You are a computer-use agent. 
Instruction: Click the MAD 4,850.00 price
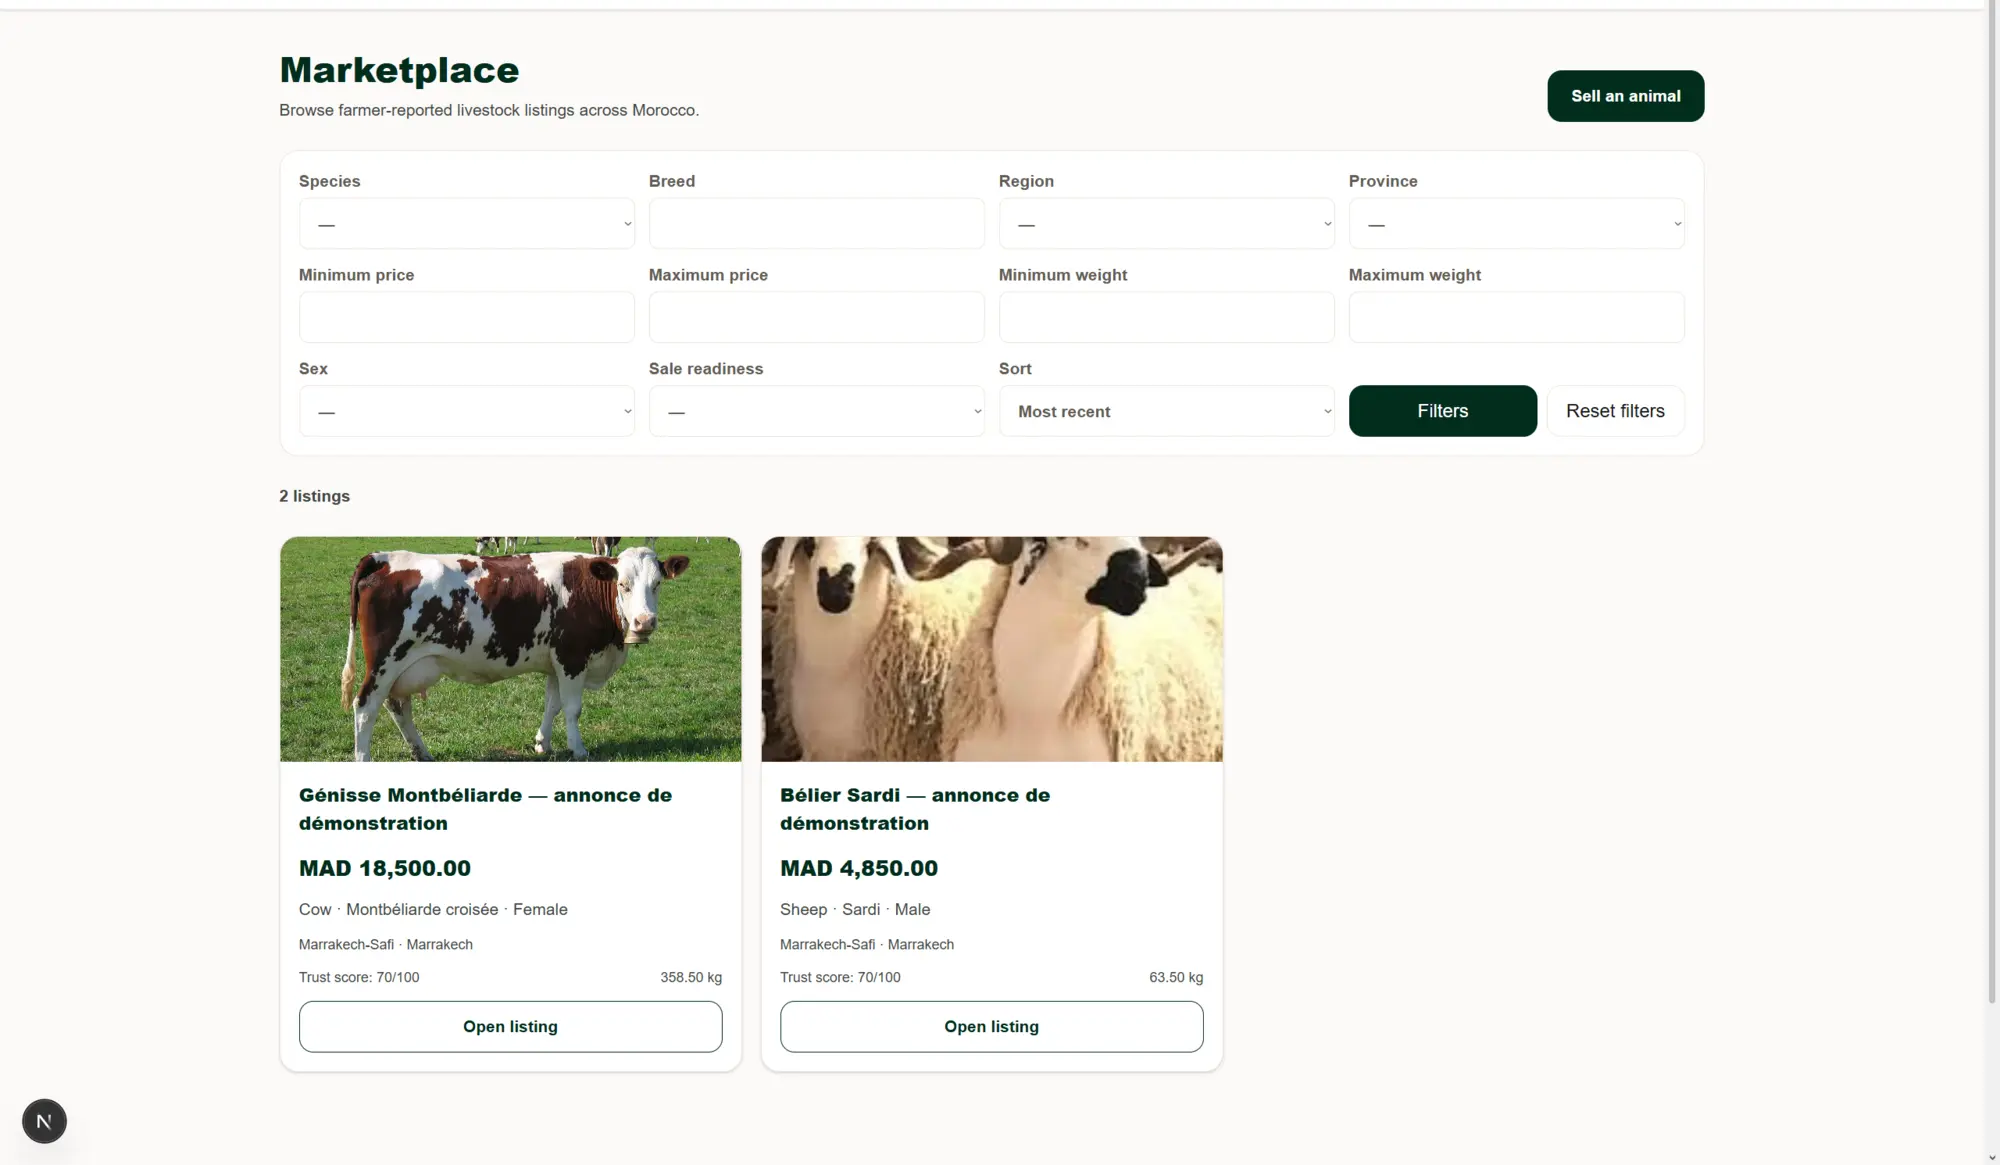pos(859,868)
